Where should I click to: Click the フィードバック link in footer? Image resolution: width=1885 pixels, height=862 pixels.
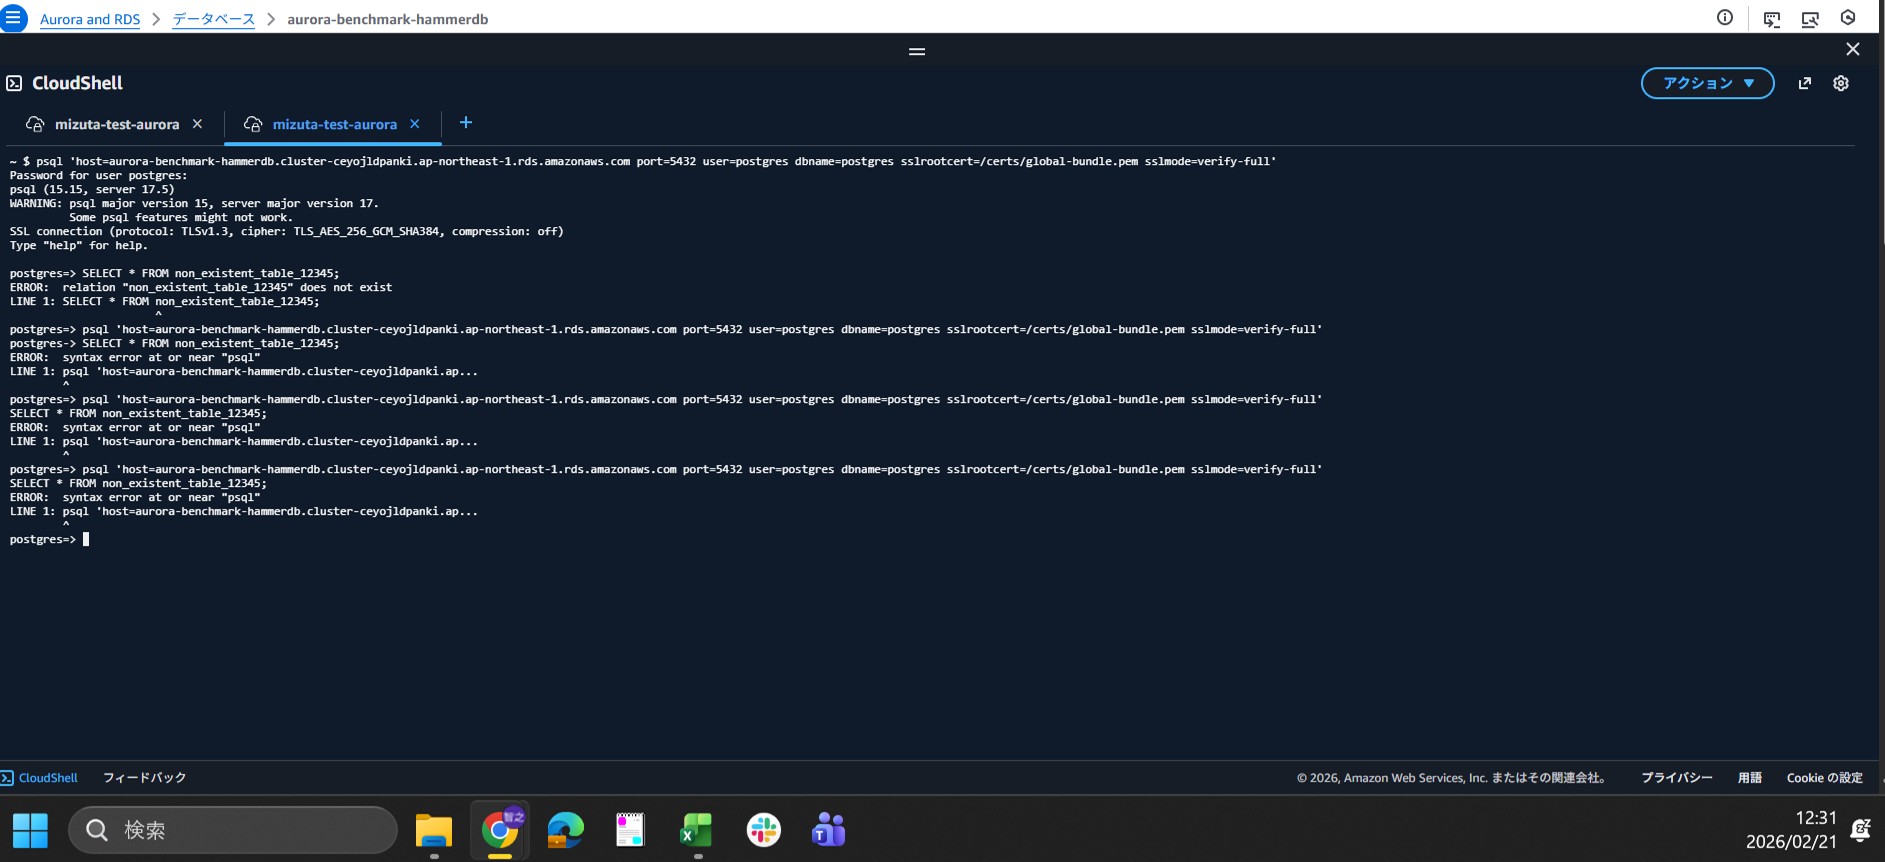[144, 778]
